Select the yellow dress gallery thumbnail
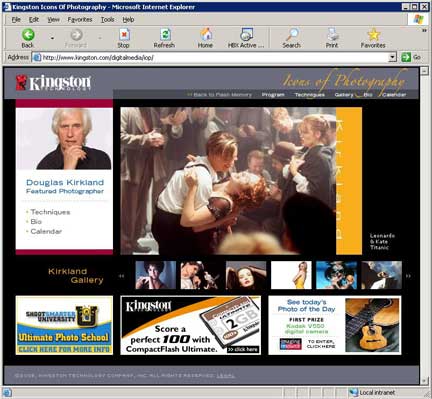 coord(291,275)
